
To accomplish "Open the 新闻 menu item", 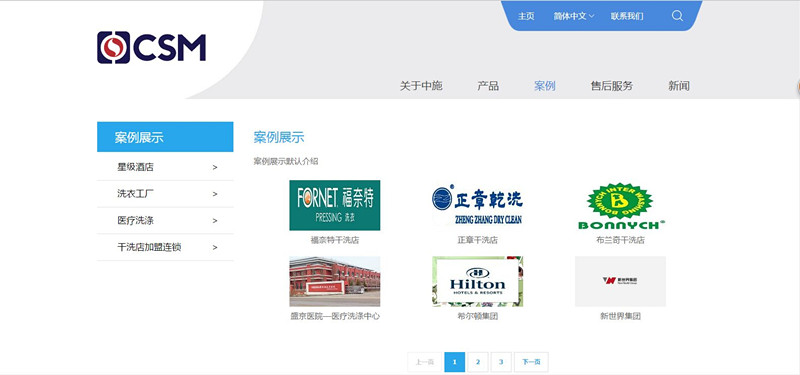I will point(679,86).
